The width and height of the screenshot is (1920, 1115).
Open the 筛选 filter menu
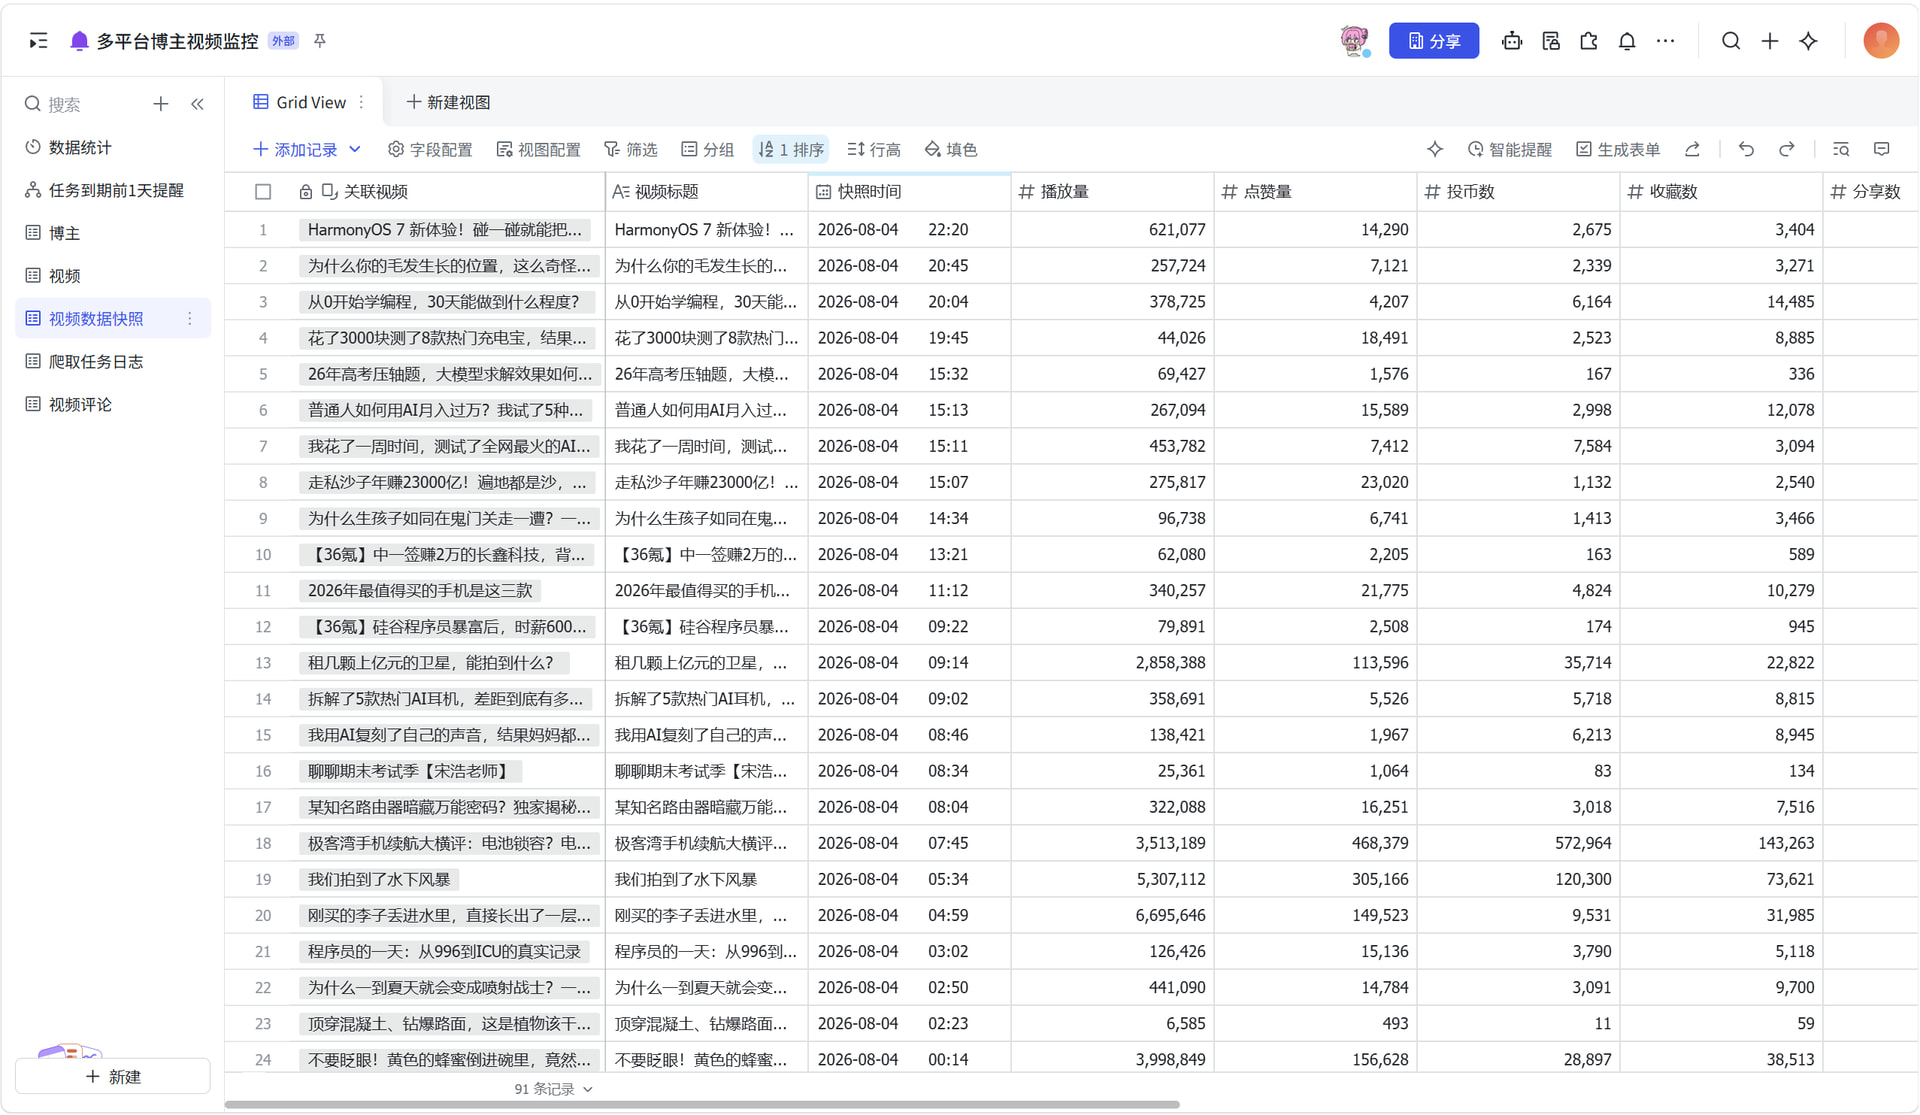(x=630, y=149)
